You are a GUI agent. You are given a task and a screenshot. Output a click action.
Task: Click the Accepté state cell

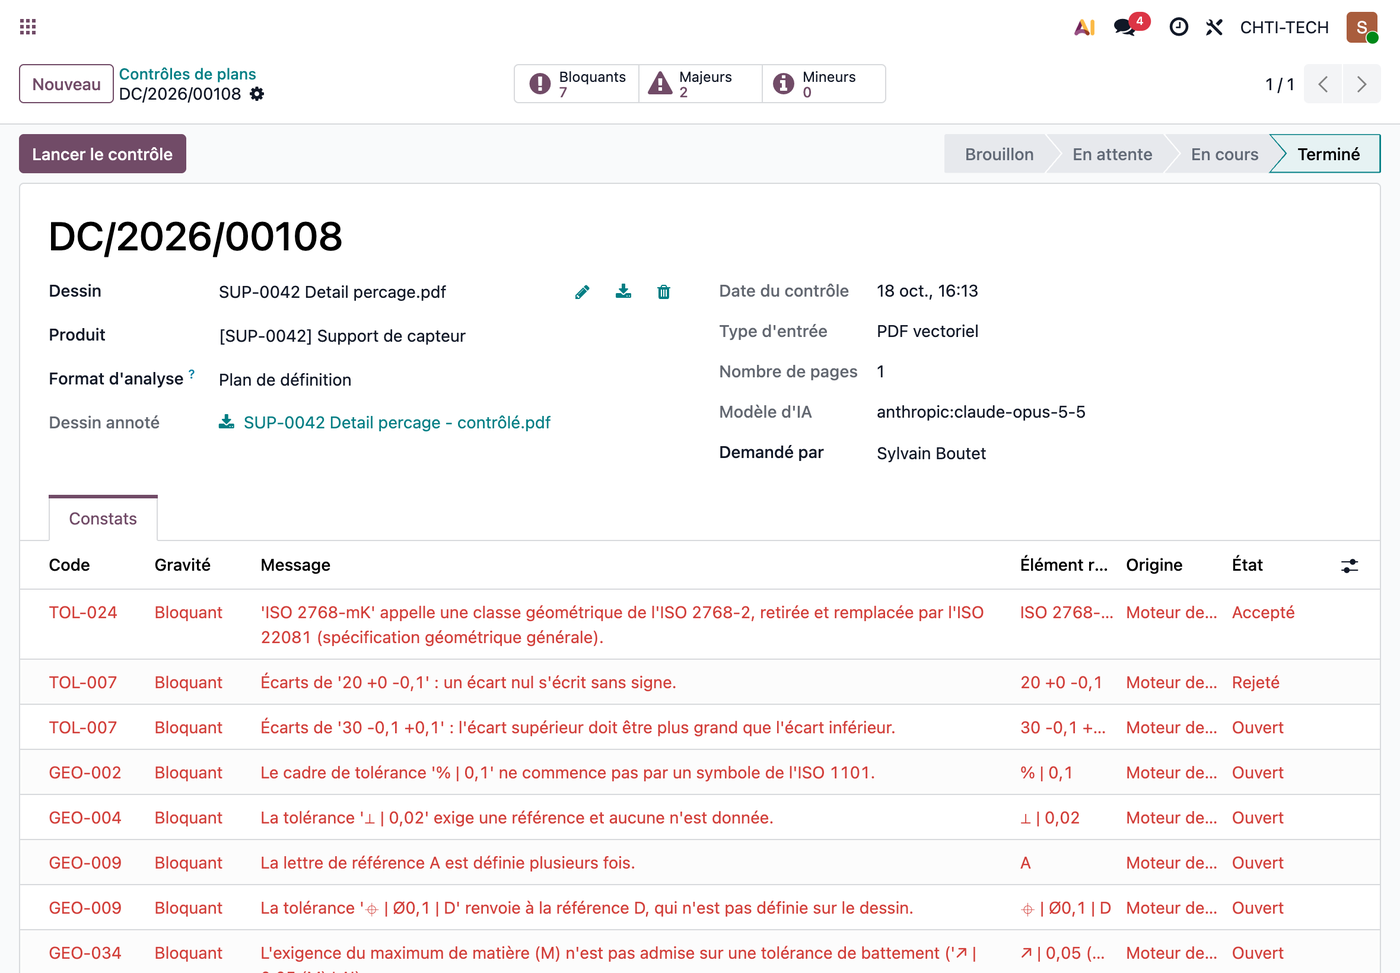pos(1263,613)
